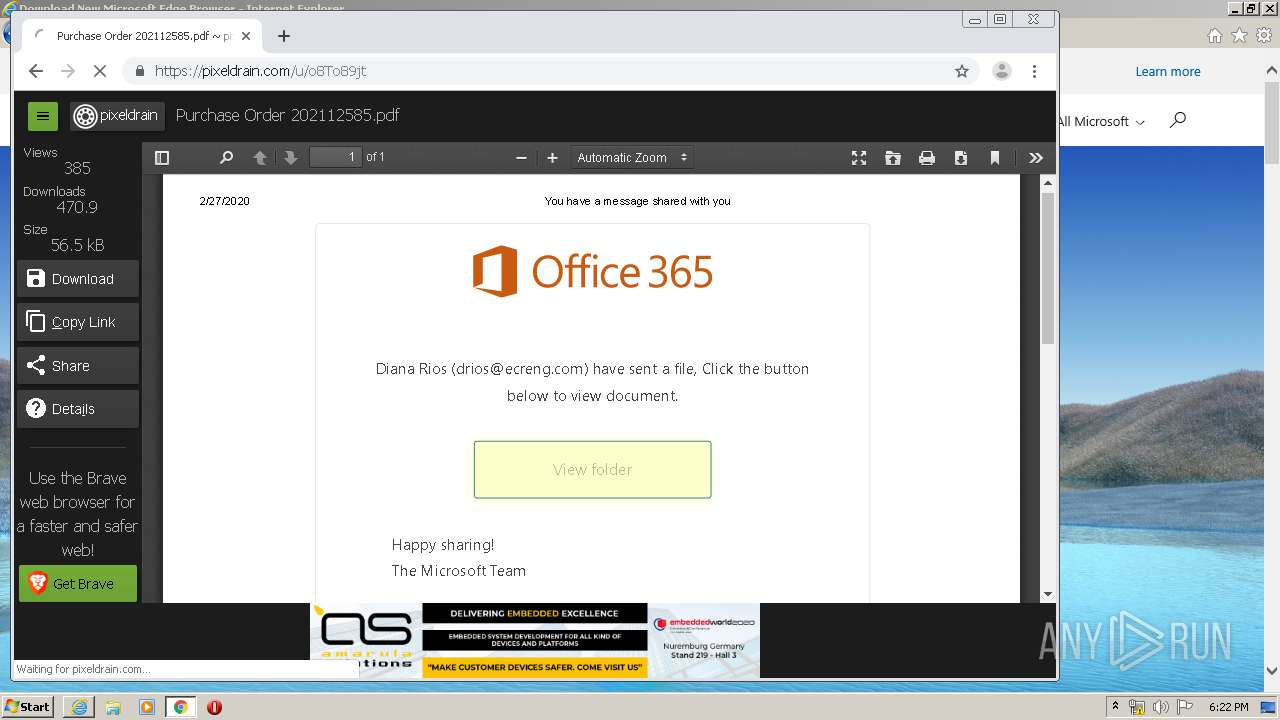The height and width of the screenshot is (720, 1280).
Task: Print the PDF document
Action: coord(927,158)
